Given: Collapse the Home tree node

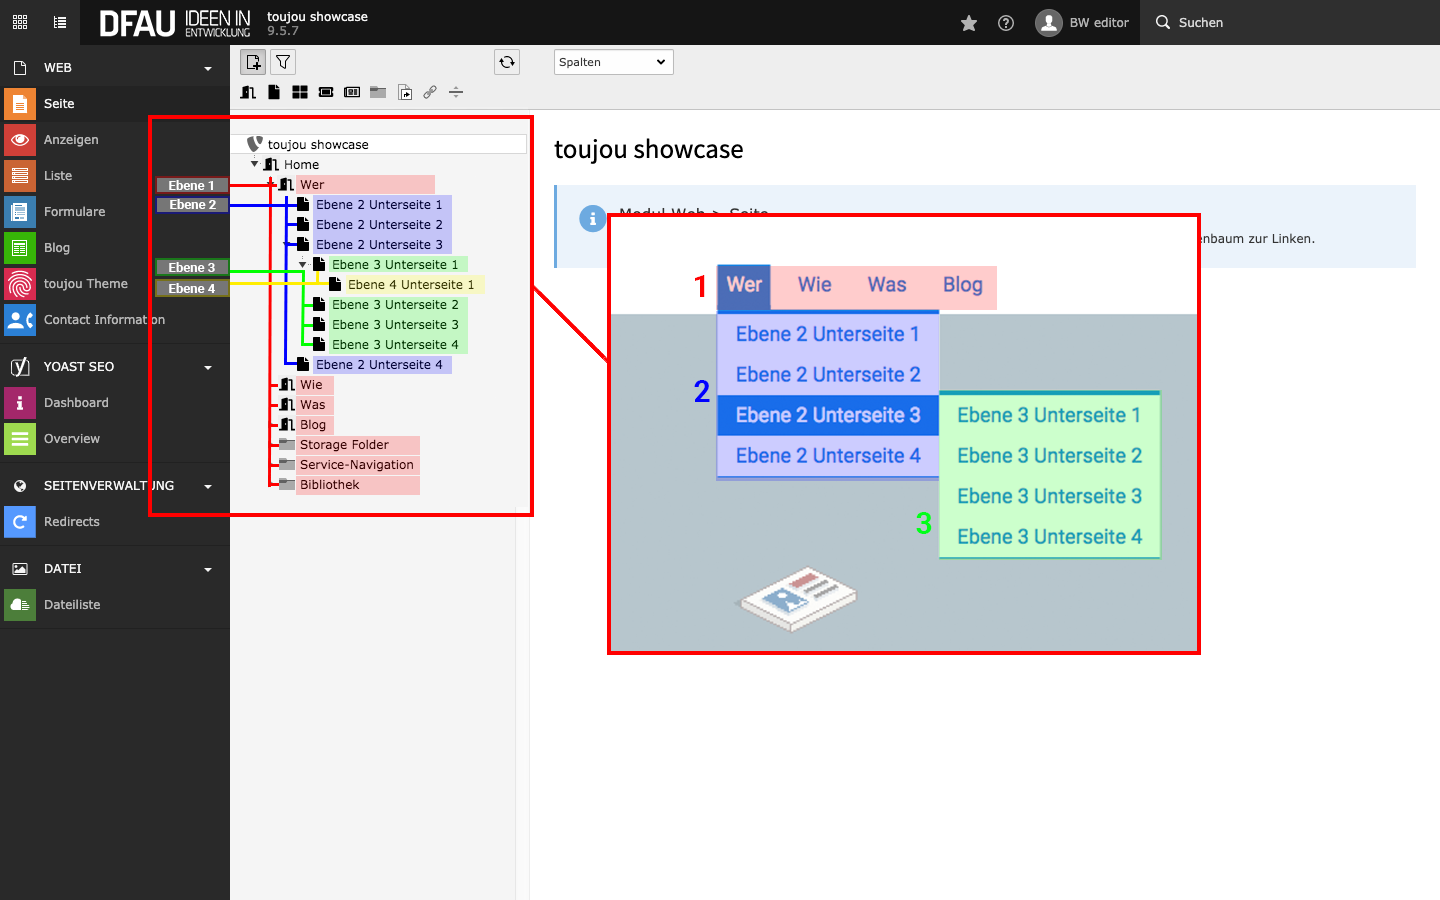Looking at the screenshot, I should coord(255,164).
